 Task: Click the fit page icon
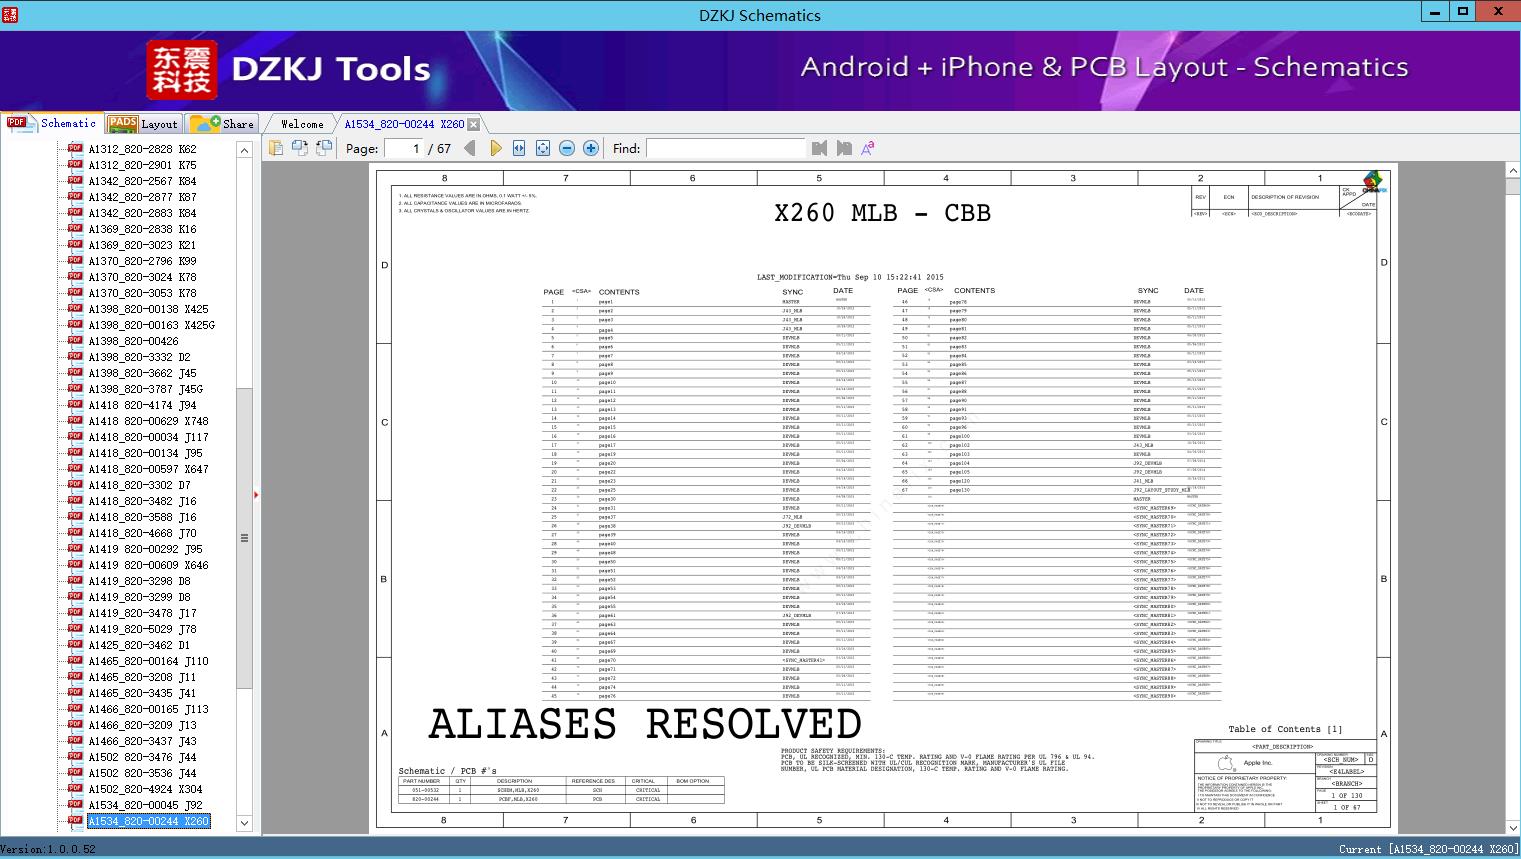click(543, 148)
